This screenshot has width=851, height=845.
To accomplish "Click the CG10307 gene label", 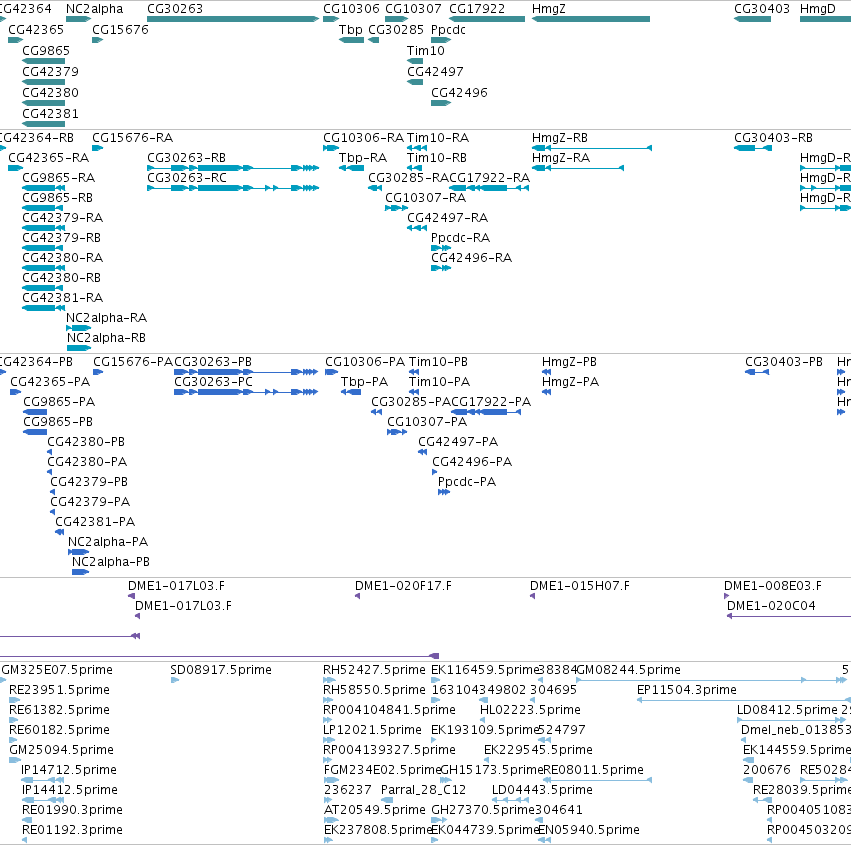I will click(413, 9).
